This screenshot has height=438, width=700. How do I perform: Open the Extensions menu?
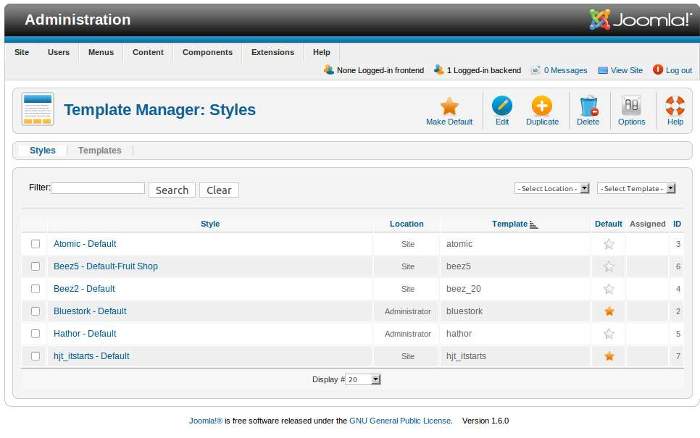tap(272, 52)
